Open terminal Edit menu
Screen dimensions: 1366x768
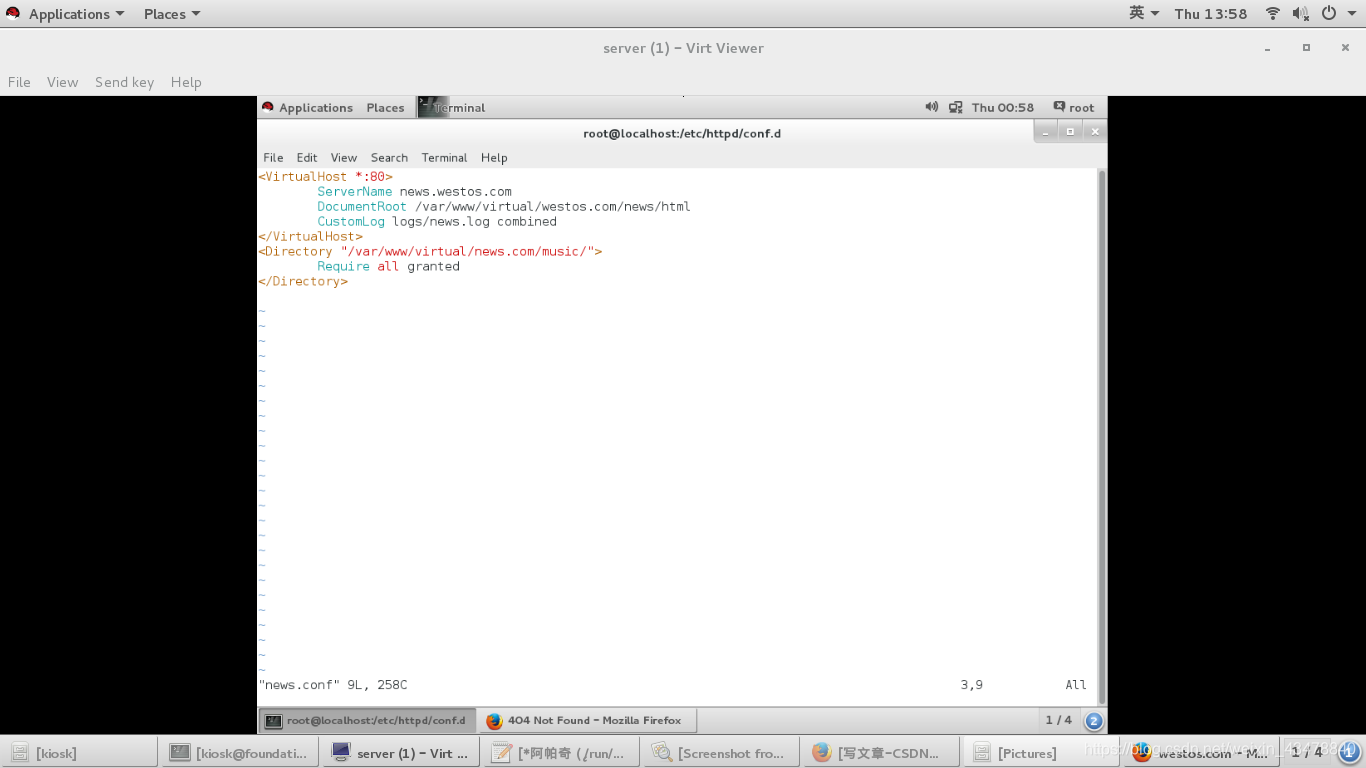click(307, 158)
